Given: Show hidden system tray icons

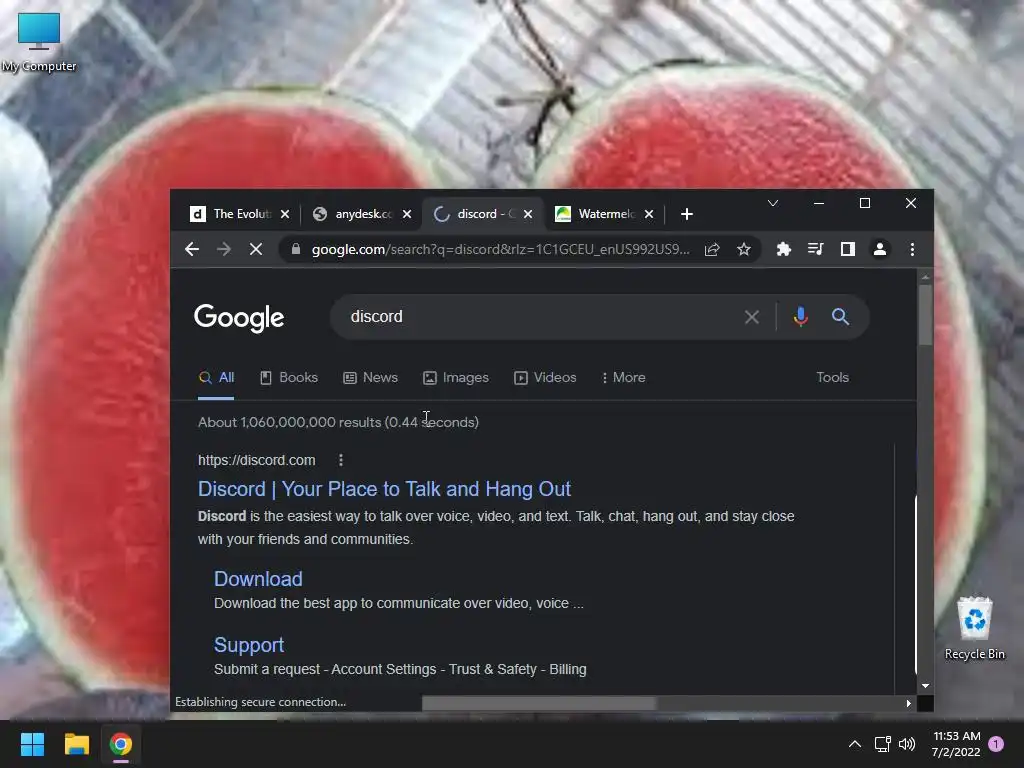Looking at the screenshot, I should coord(854,744).
